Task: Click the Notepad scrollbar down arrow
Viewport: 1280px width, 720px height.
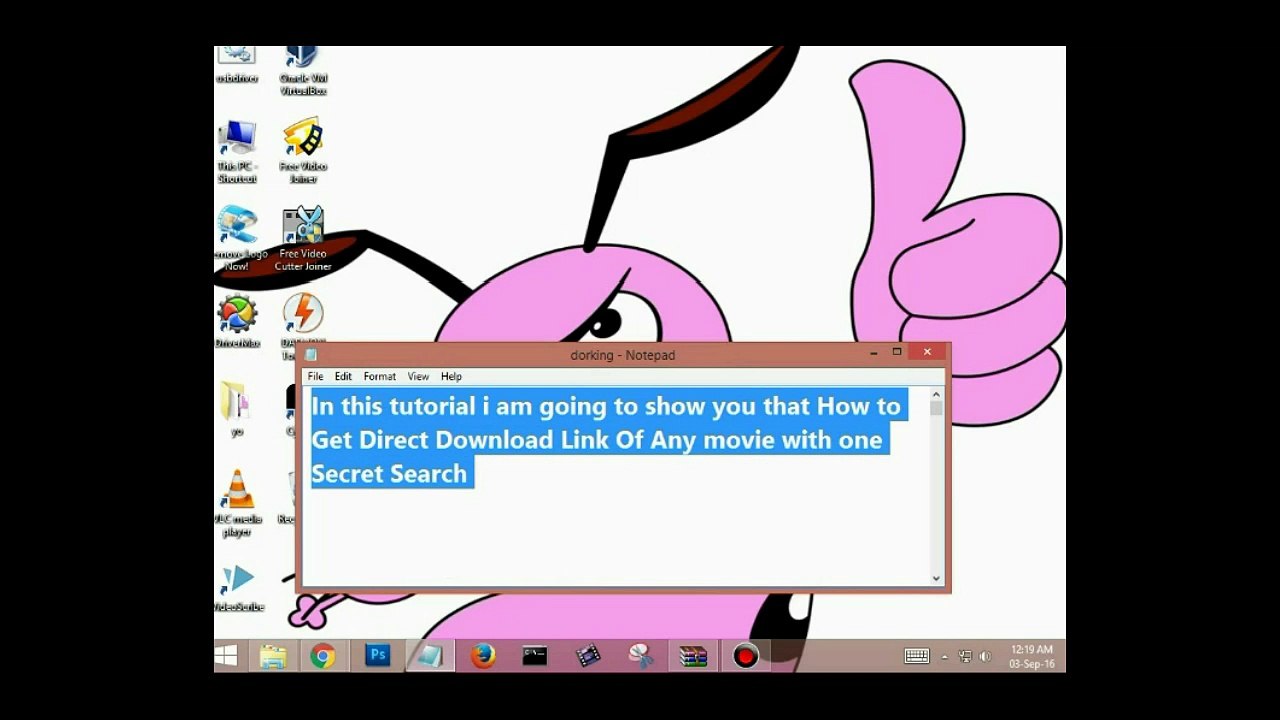Action: coord(936,578)
